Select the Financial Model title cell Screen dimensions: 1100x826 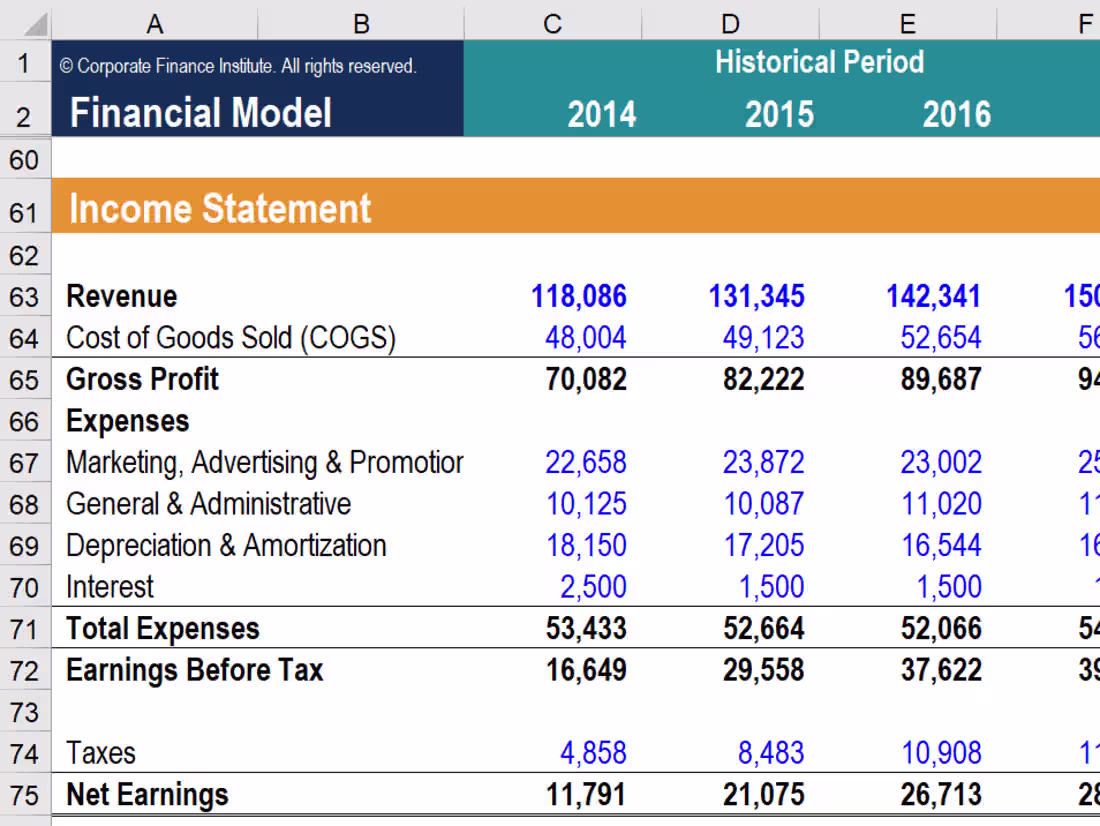(x=199, y=113)
